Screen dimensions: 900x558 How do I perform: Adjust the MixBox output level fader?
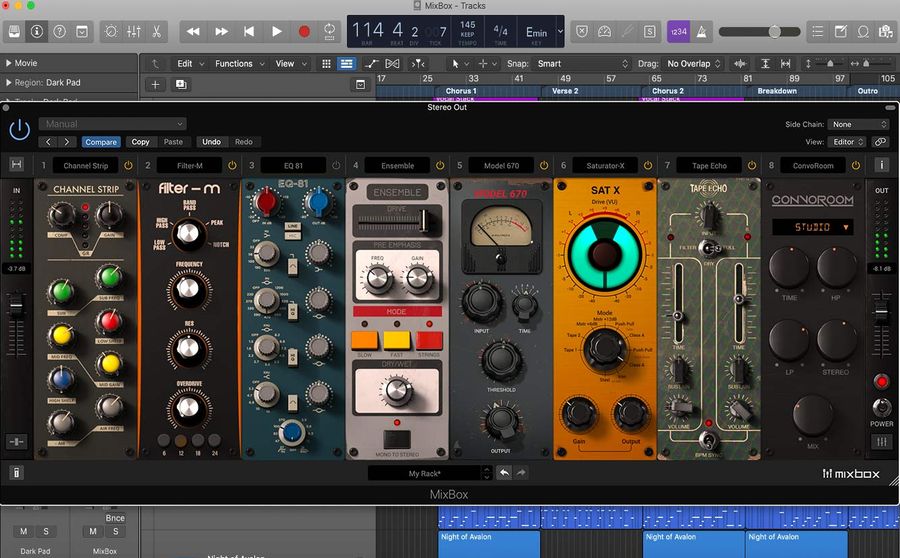(x=881, y=312)
